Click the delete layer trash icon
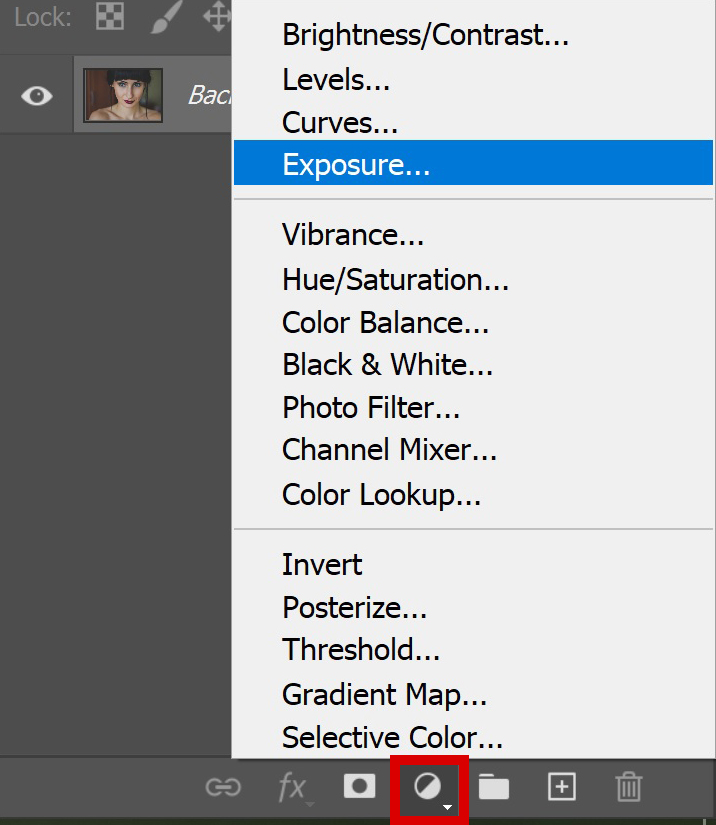The width and height of the screenshot is (716, 825). click(628, 787)
